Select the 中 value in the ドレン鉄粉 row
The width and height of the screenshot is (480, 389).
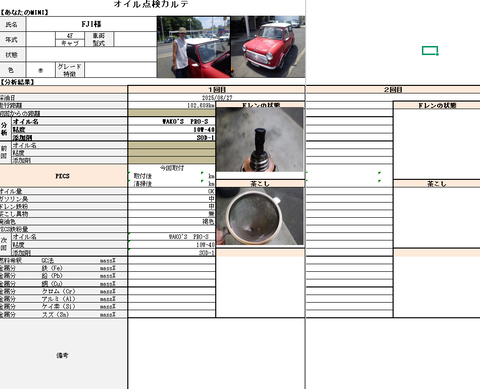click(211, 206)
